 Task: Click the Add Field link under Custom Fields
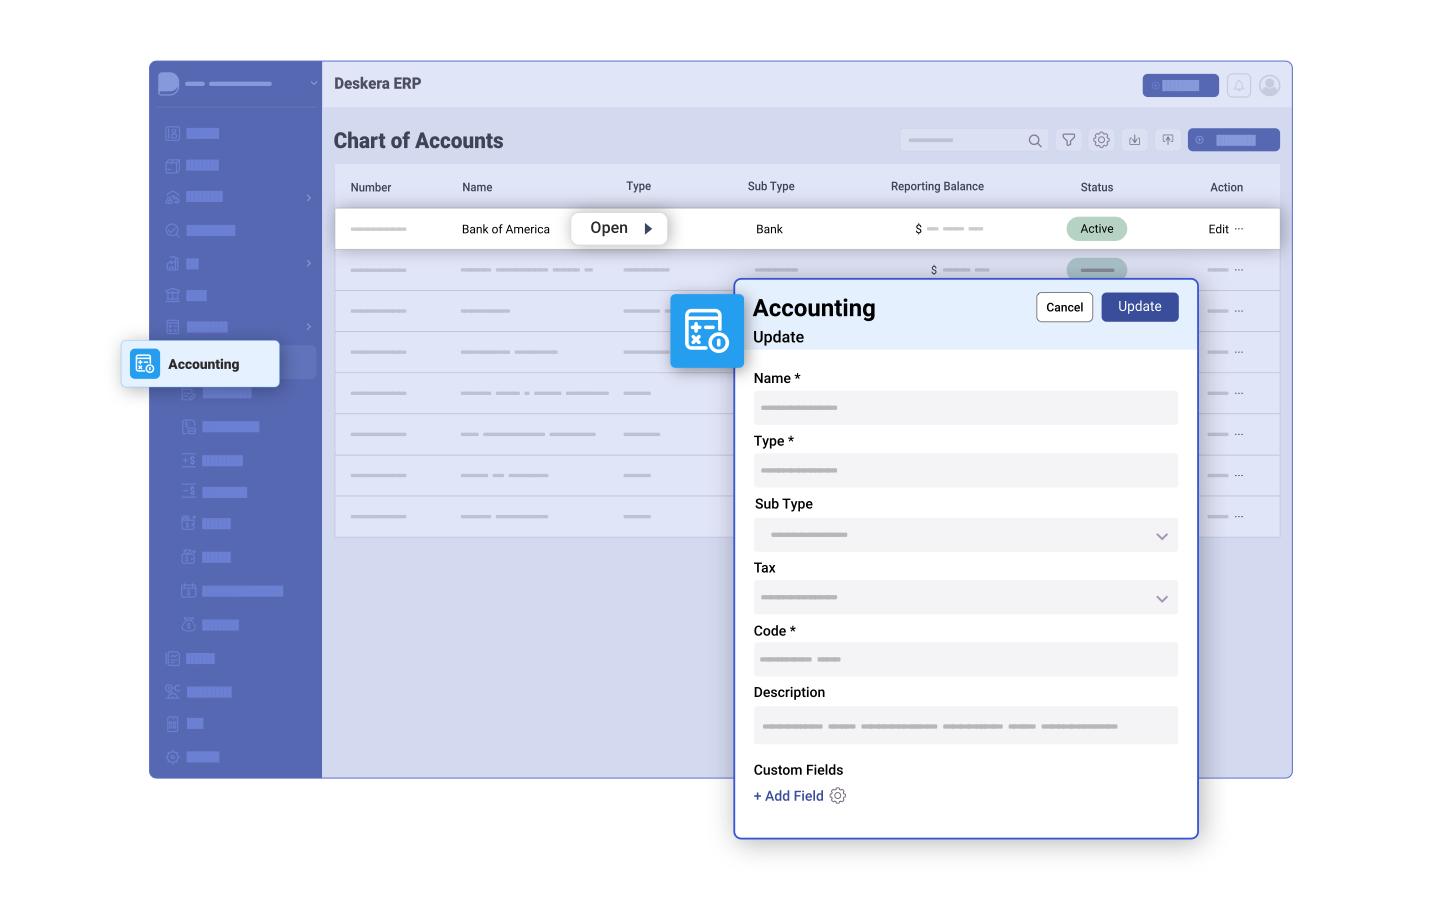(x=788, y=795)
